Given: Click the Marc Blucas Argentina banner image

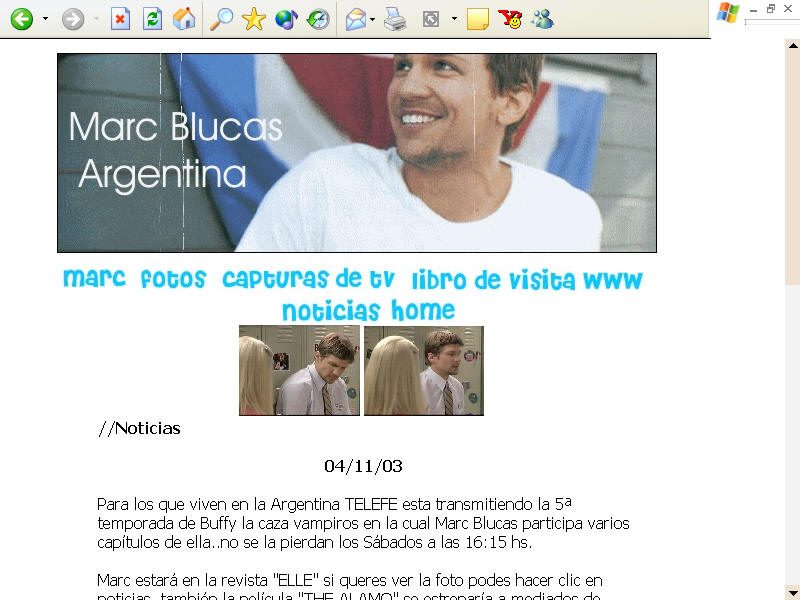Looking at the screenshot, I should pyautogui.click(x=357, y=153).
